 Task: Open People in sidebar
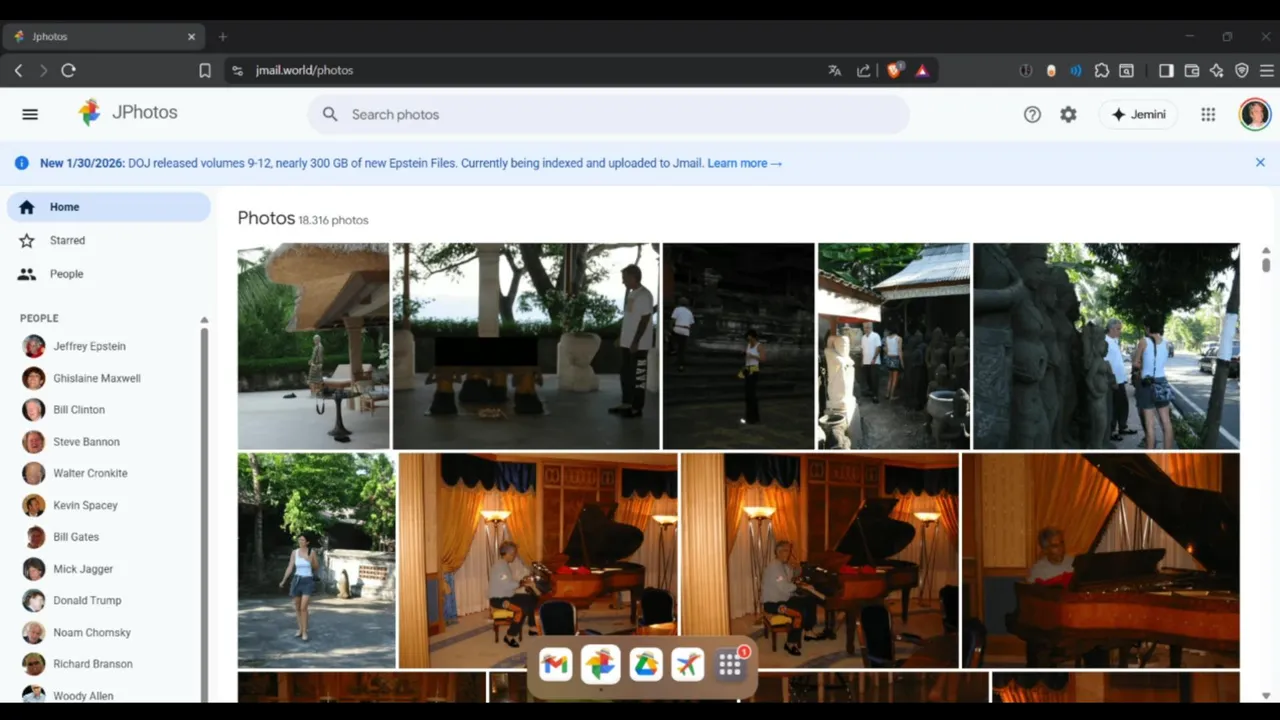click(x=109, y=274)
